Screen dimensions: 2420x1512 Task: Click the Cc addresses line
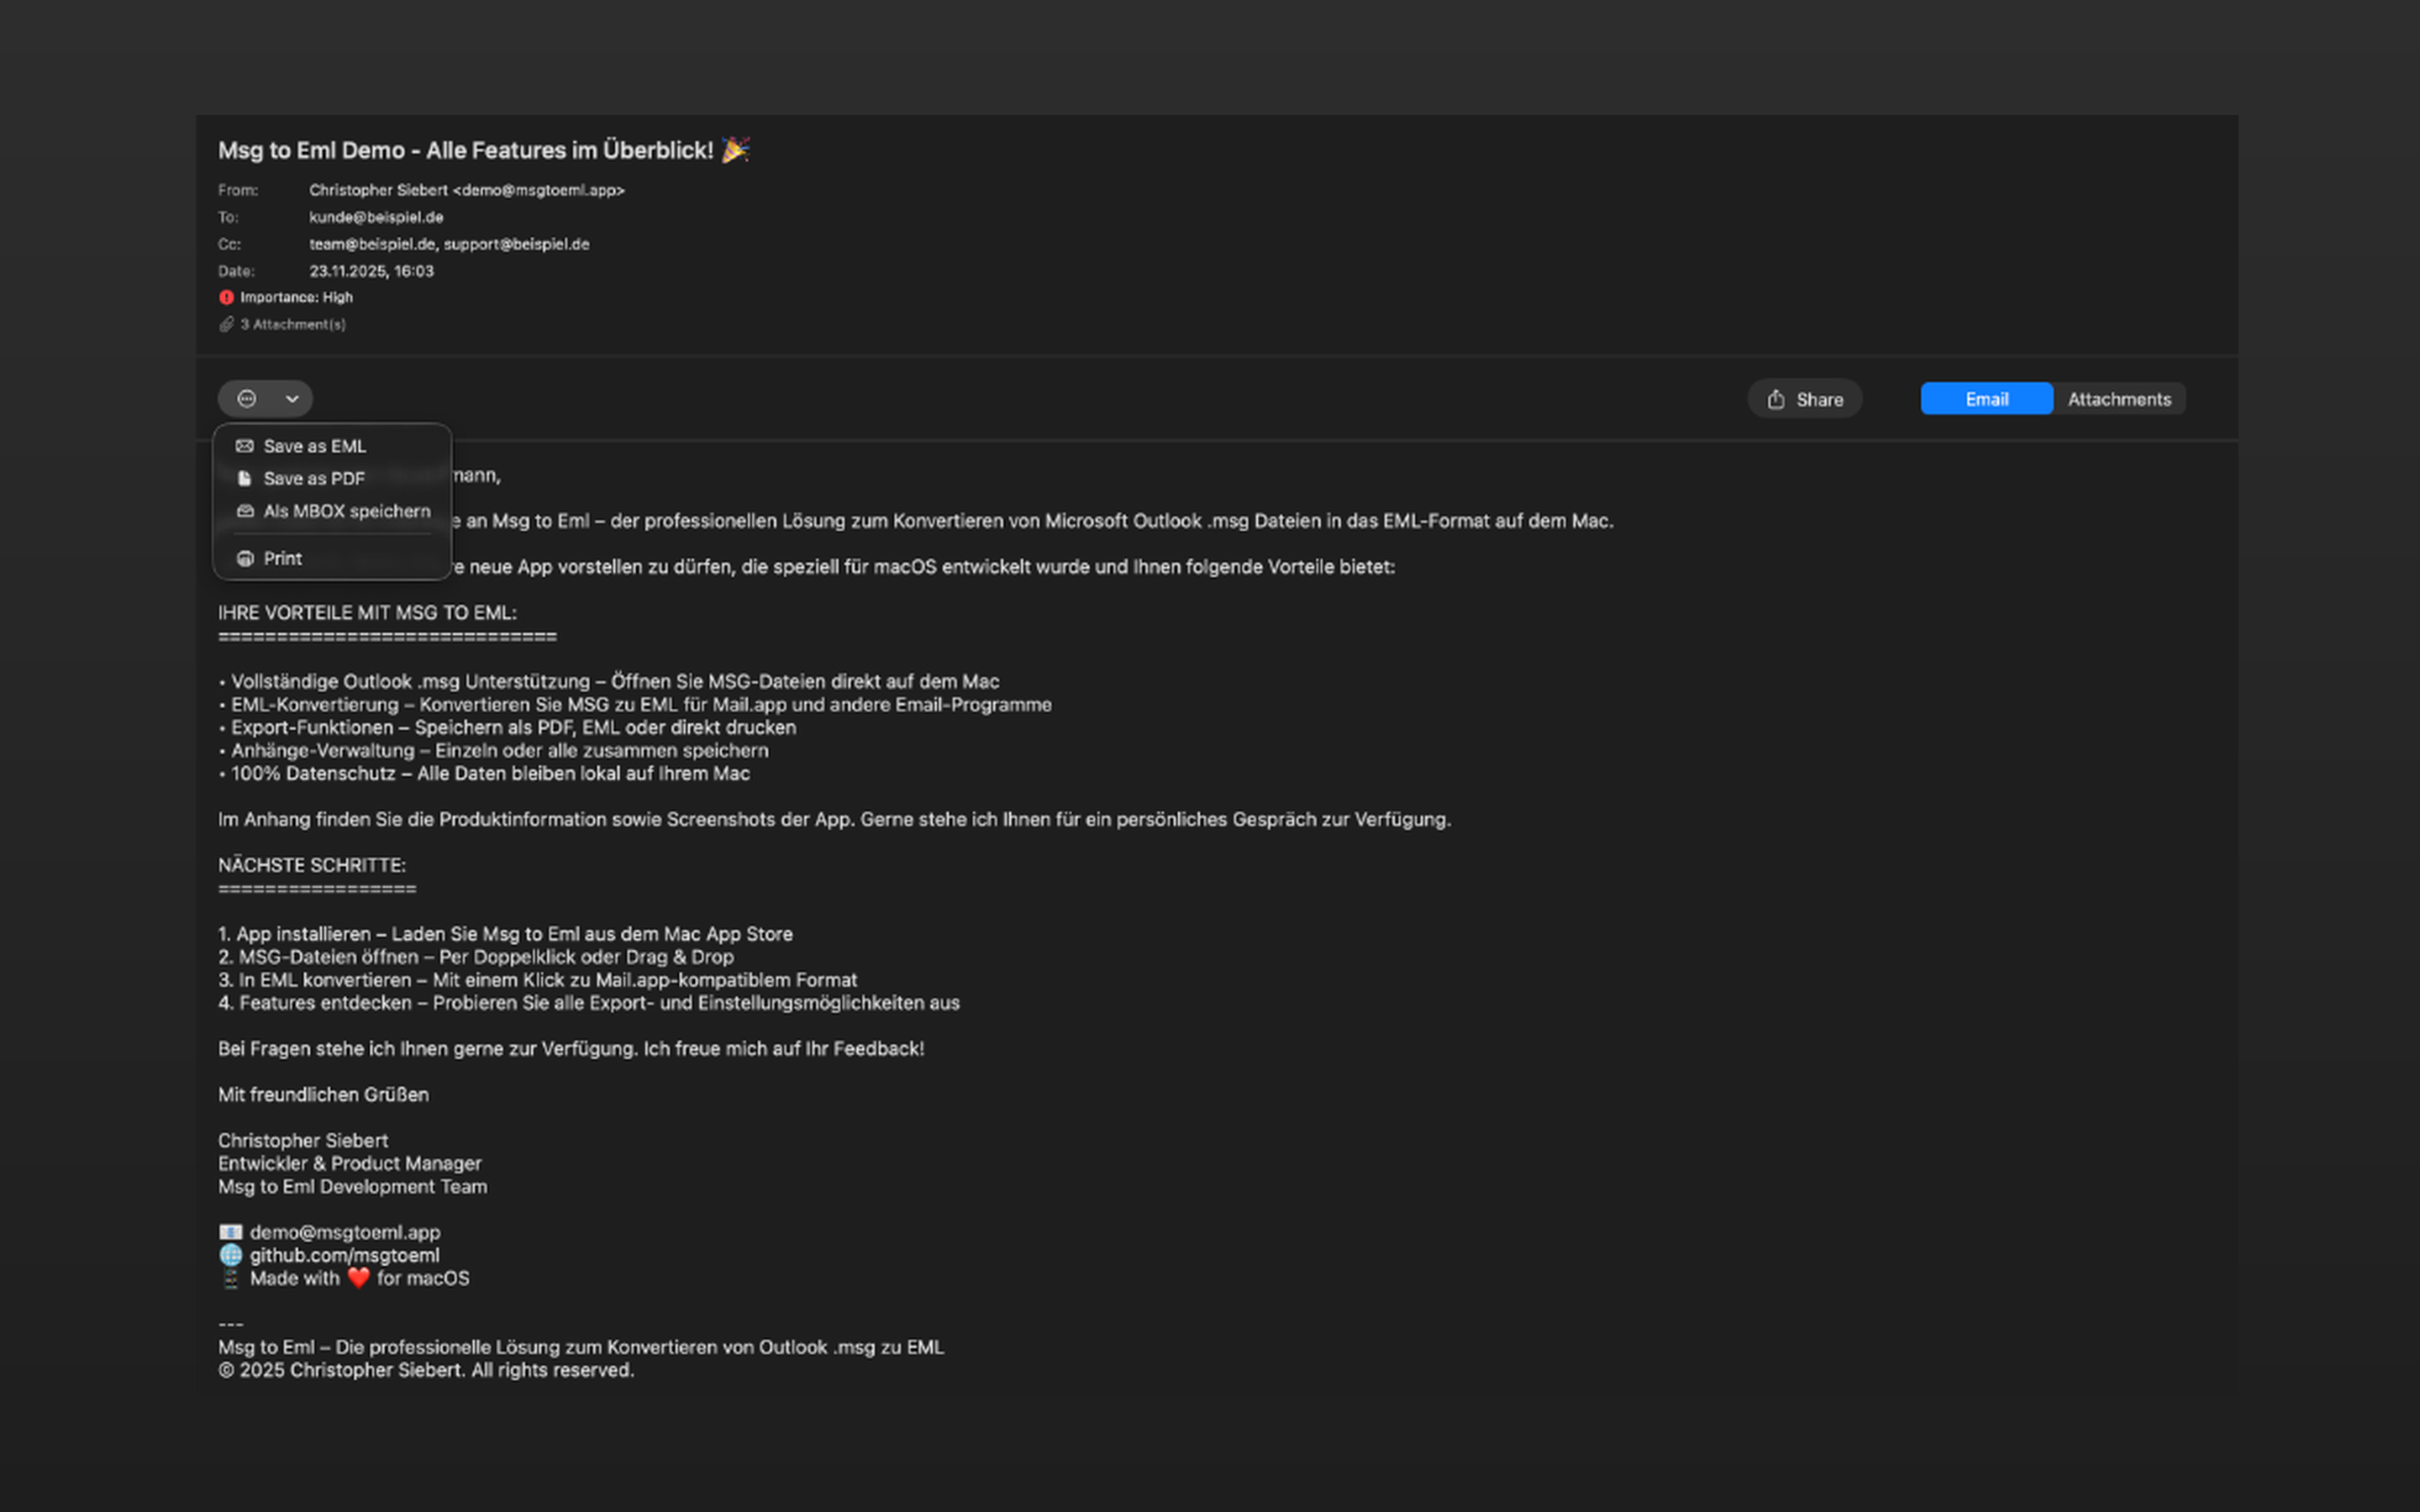[x=449, y=244]
